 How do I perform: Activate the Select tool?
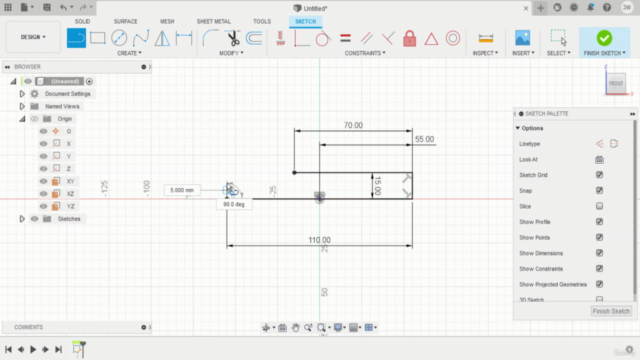pyautogui.click(x=558, y=38)
